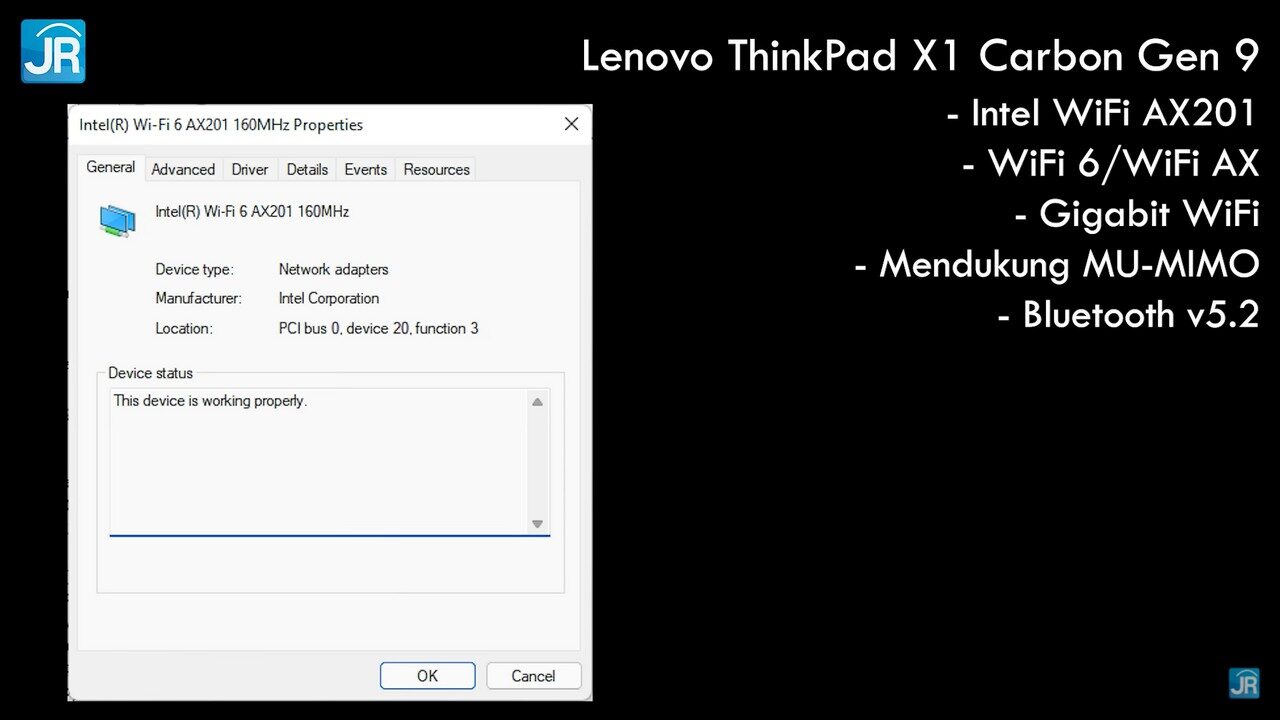Image resolution: width=1280 pixels, height=720 pixels.
Task: Click the close X on the properties dialog
Action: coord(571,124)
